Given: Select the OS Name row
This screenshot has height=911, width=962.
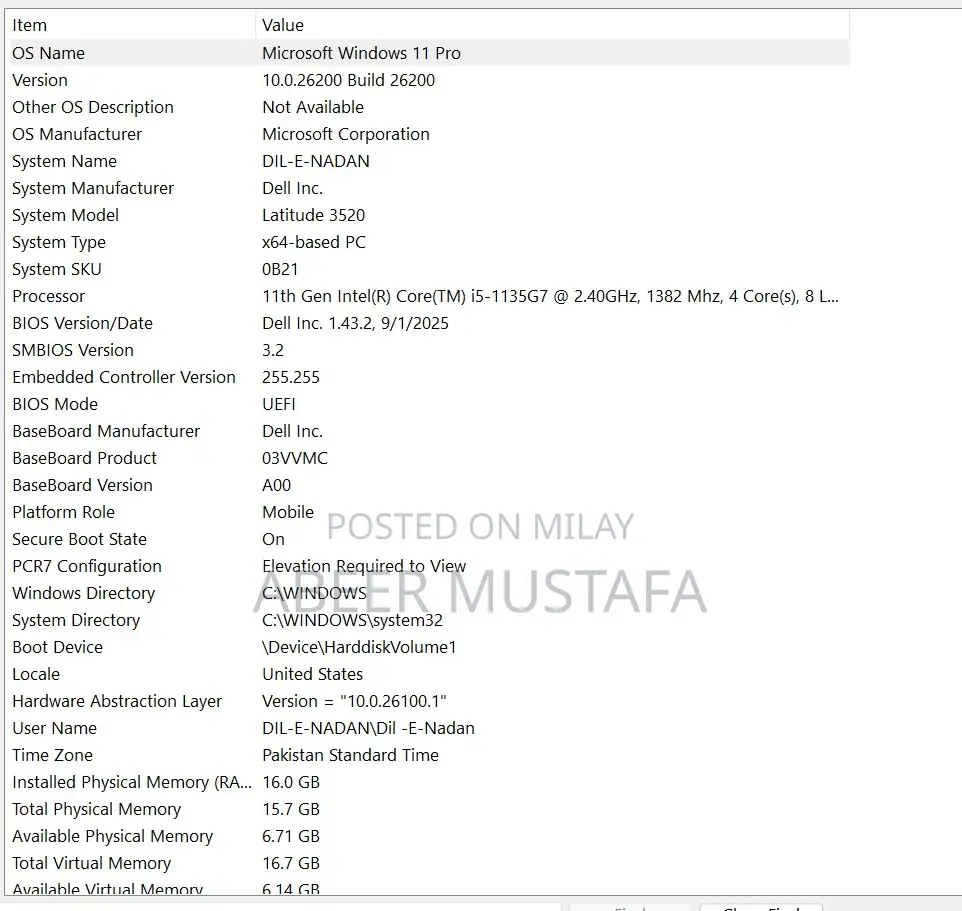Looking at the screenshot, I should coord(48,53).
